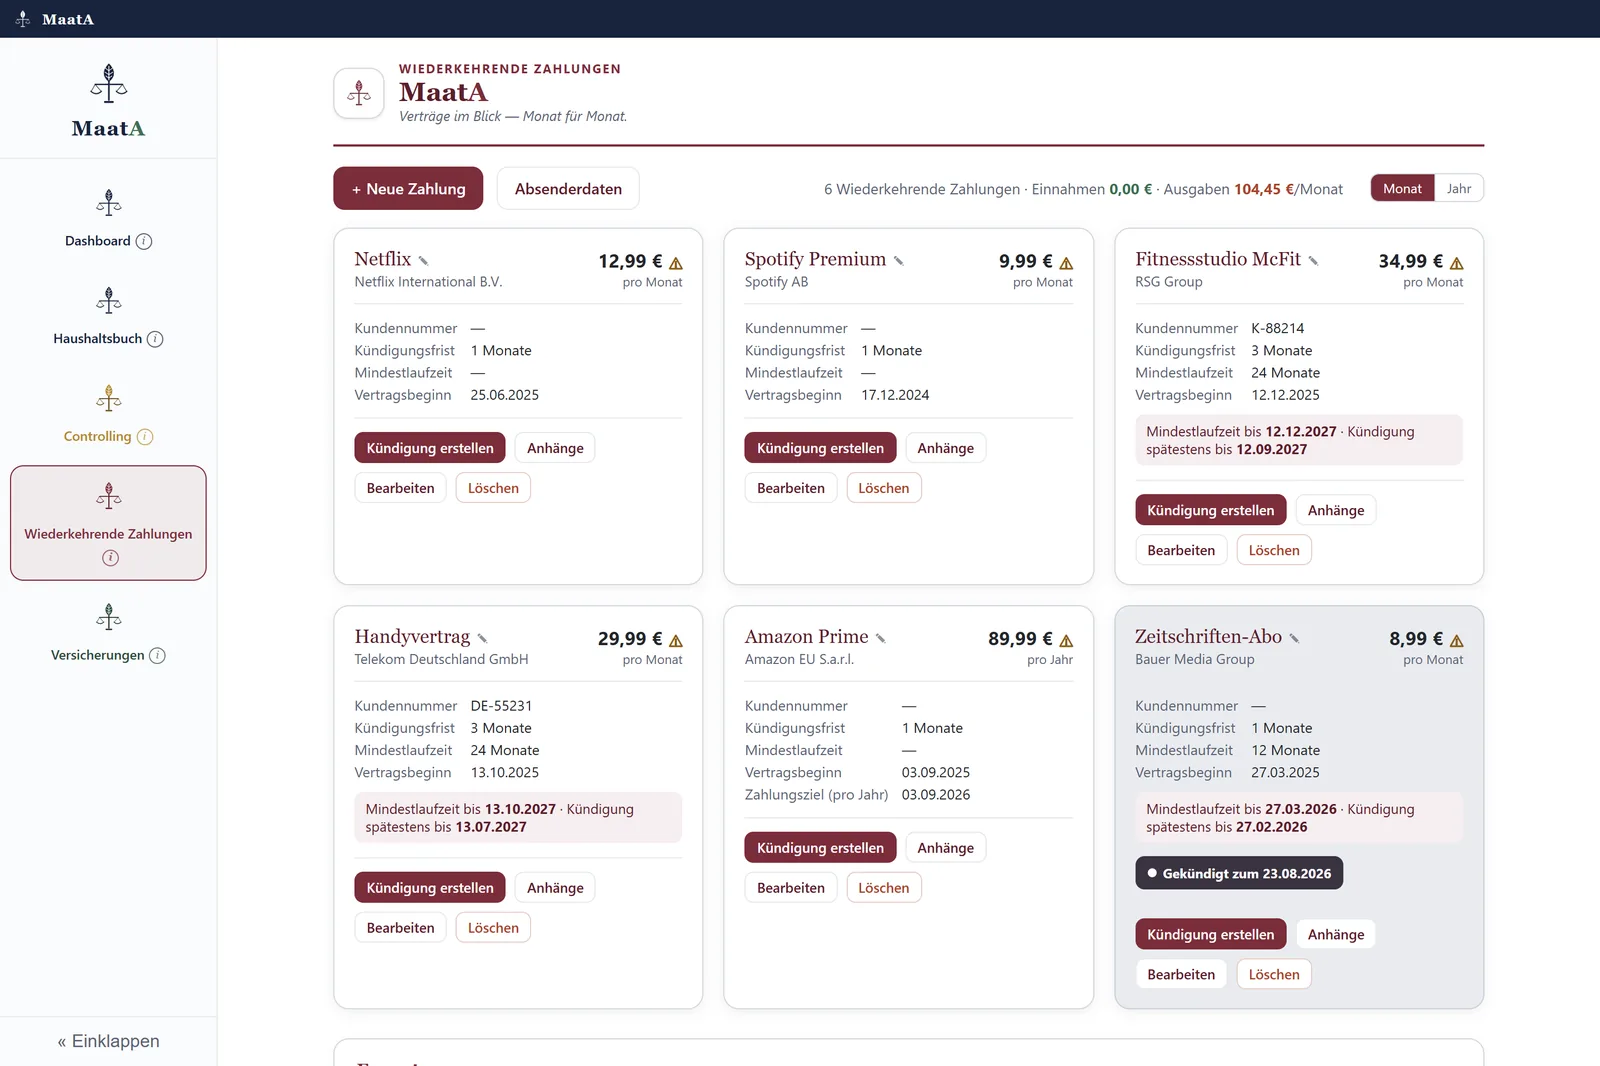Click the Ausgaben value '104,45 €'
Image resolution: width=1600 pixels, height=1066 pixels.
1264,189
